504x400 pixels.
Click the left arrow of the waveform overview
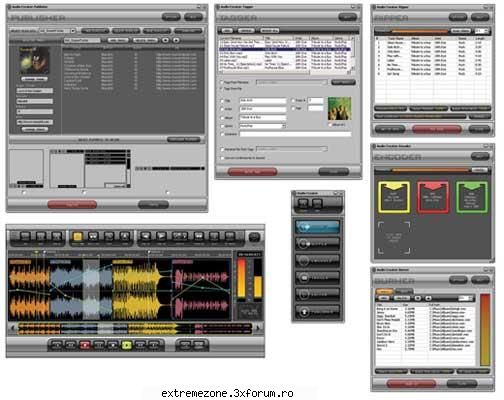coord(13,328)
